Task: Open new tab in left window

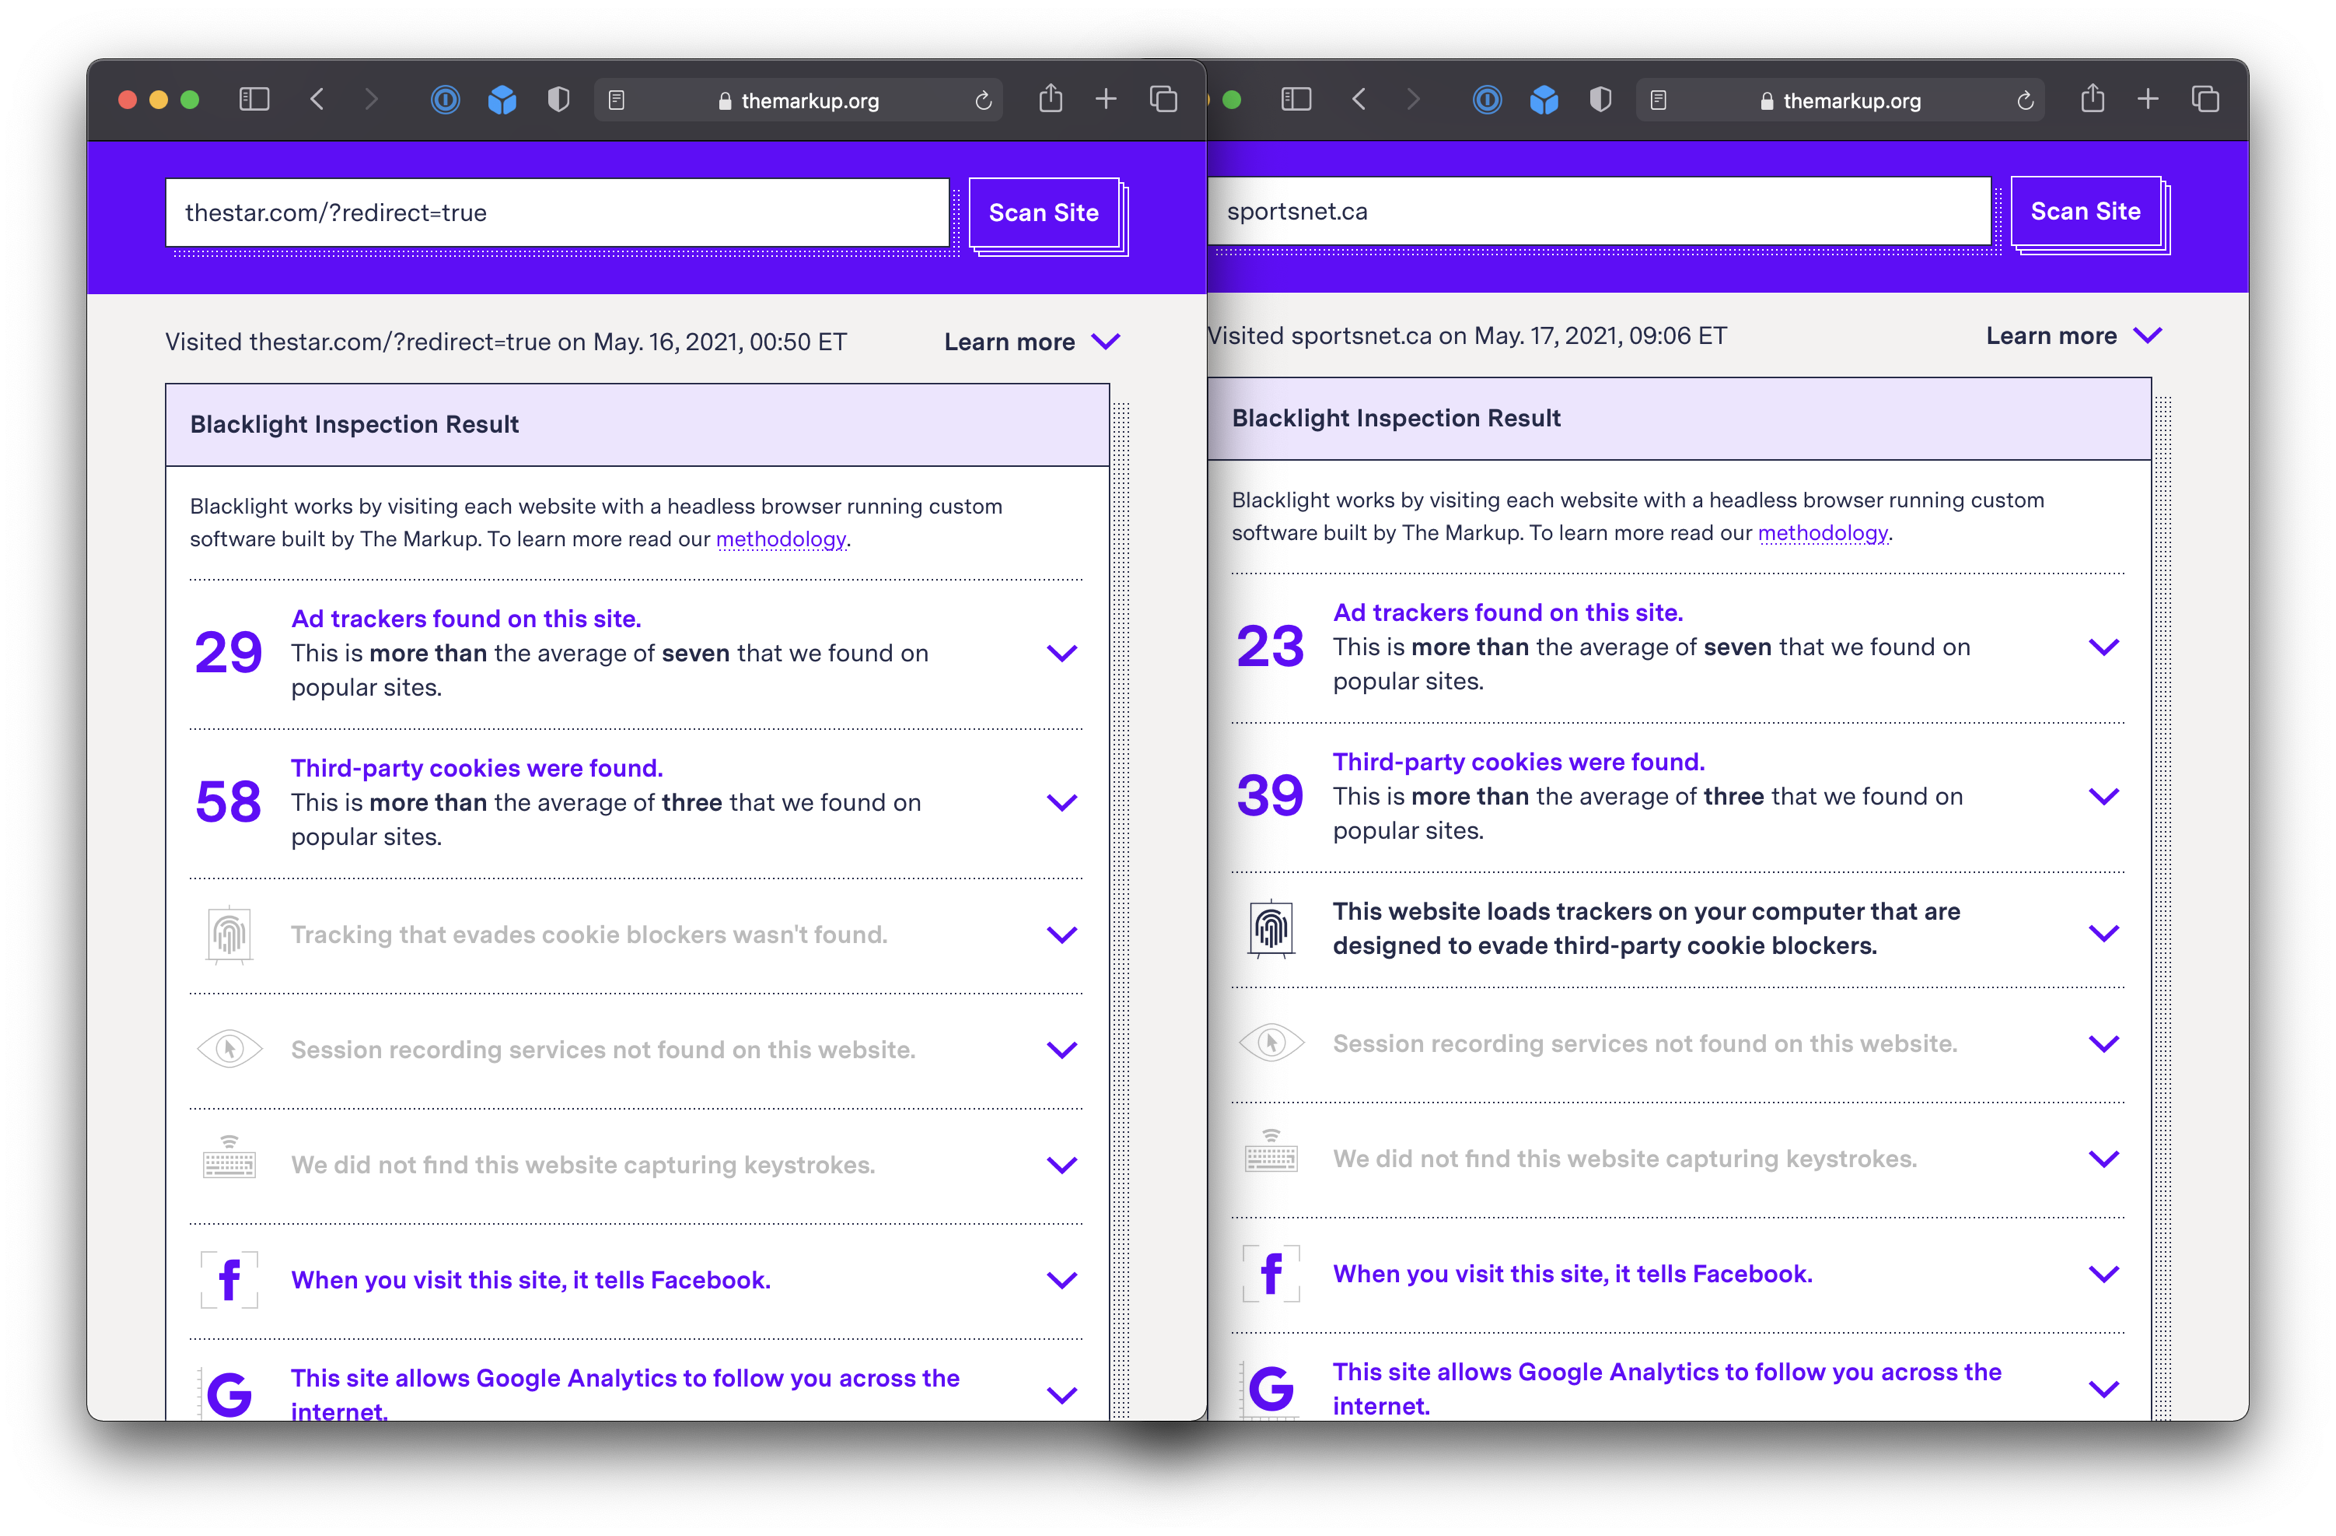Action: pyautogui.click(x=1106, y=99)
